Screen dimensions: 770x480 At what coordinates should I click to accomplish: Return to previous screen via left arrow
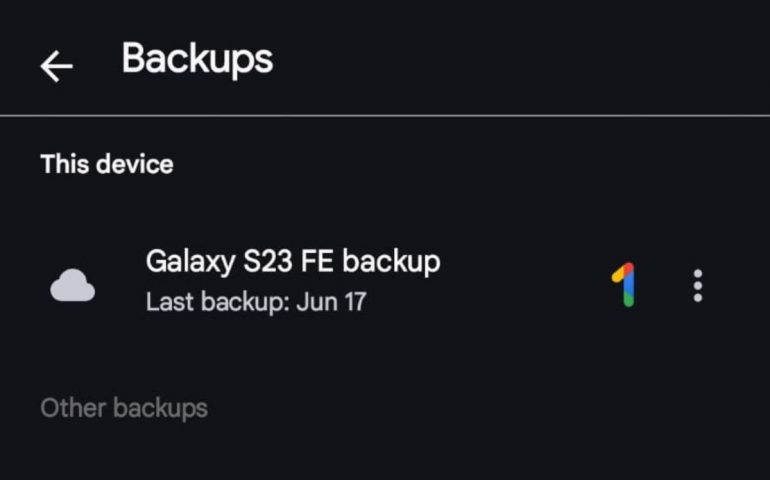(57, 66)
